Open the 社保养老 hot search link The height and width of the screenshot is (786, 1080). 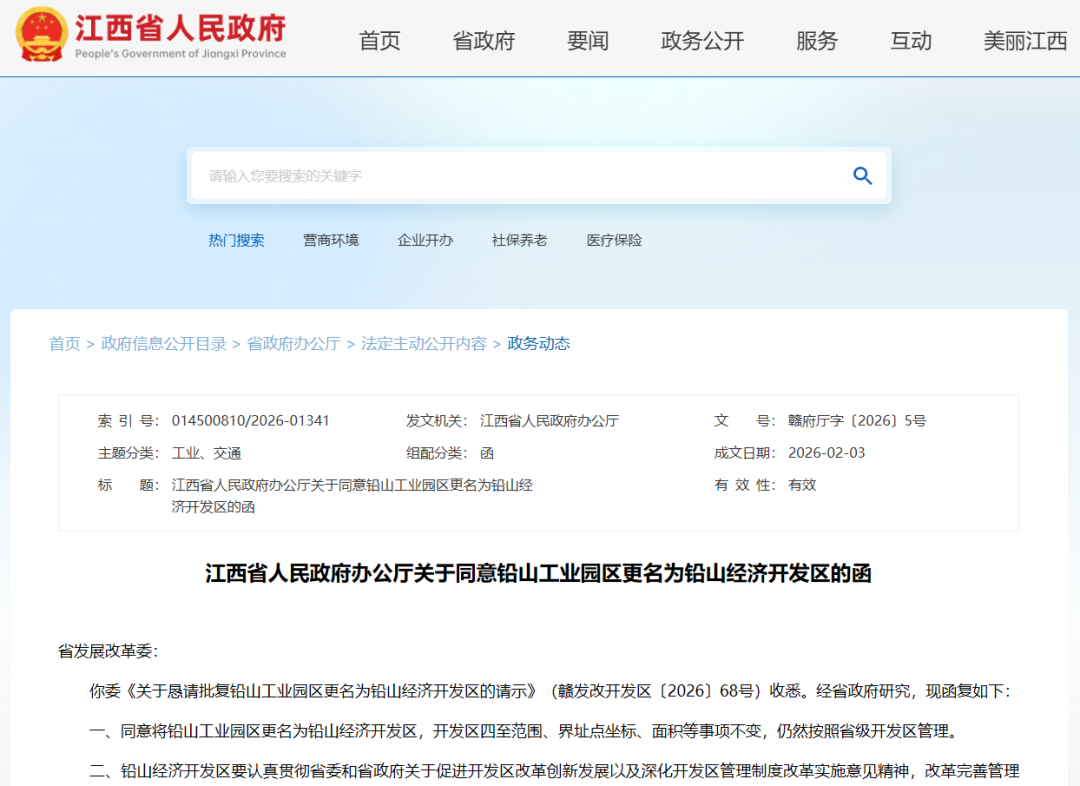click(519, 240)
